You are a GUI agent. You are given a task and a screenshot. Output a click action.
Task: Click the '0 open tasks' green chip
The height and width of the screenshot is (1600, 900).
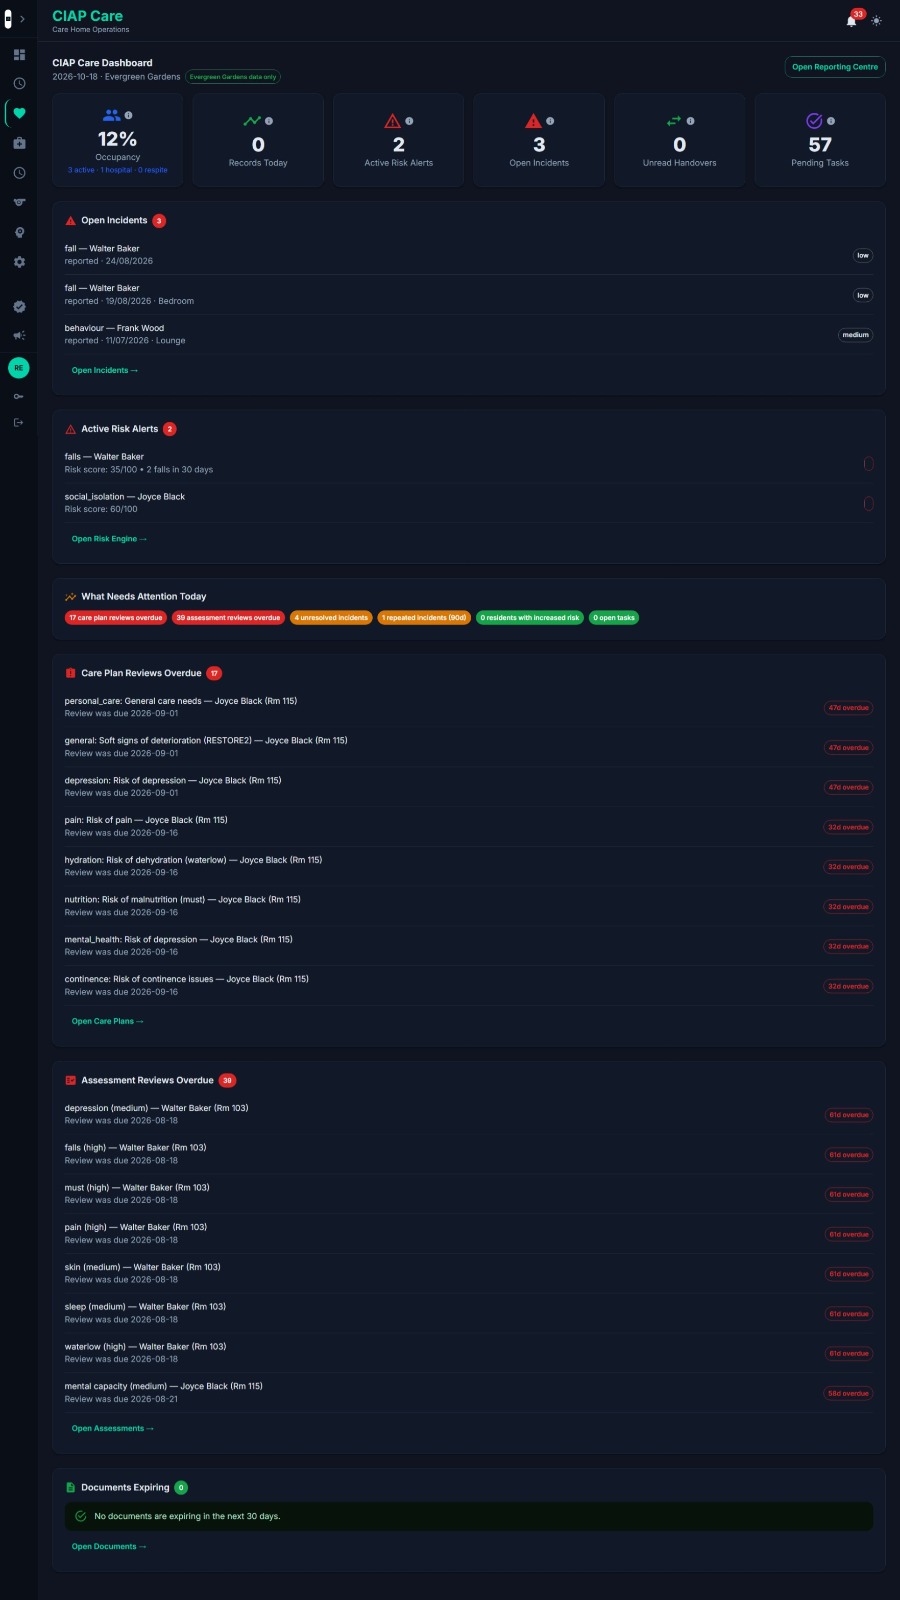(614, 618)
